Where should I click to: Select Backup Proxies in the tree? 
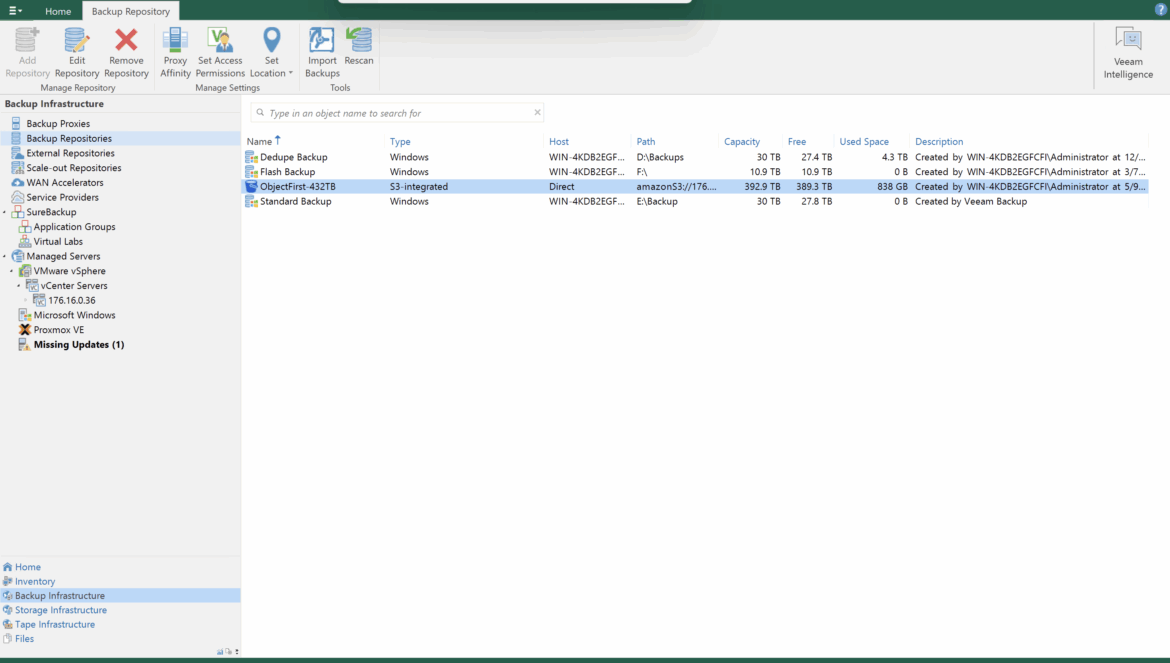click(58, 124)
